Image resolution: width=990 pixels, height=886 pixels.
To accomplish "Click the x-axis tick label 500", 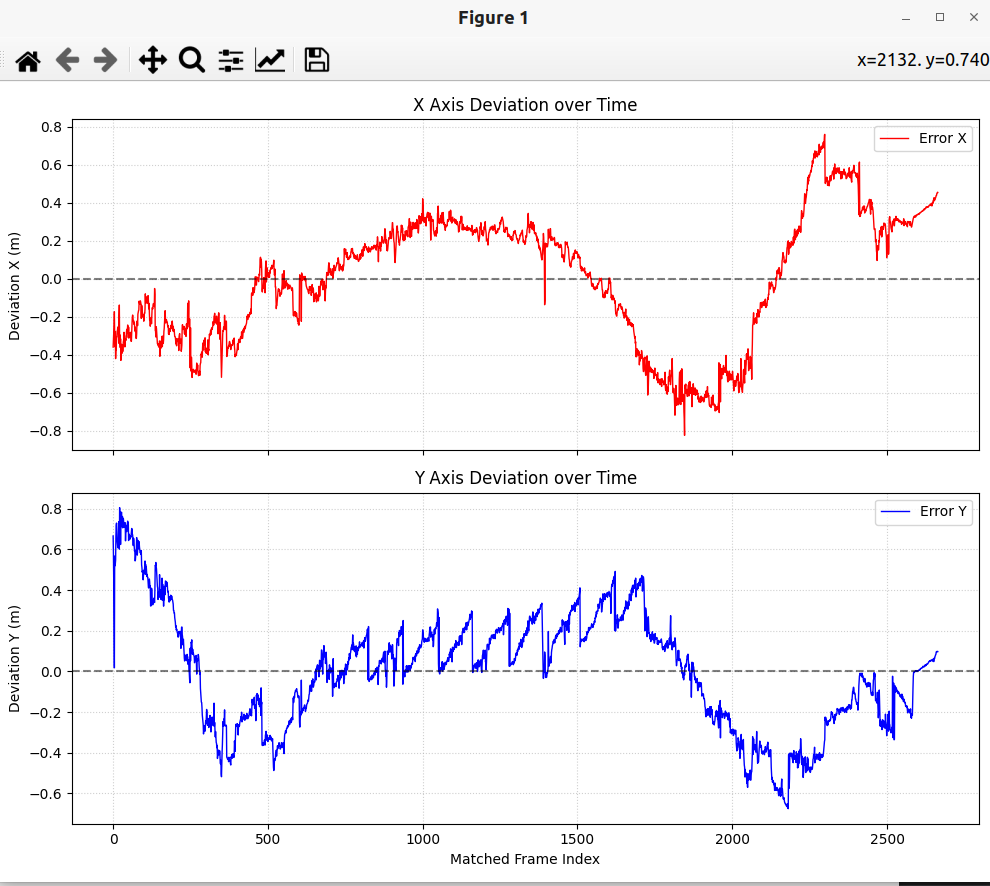I will tap(268, 839).
